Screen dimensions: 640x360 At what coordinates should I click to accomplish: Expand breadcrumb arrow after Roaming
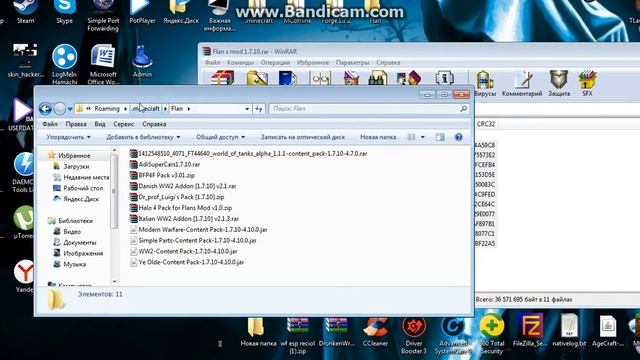click(x=125, y=109)
